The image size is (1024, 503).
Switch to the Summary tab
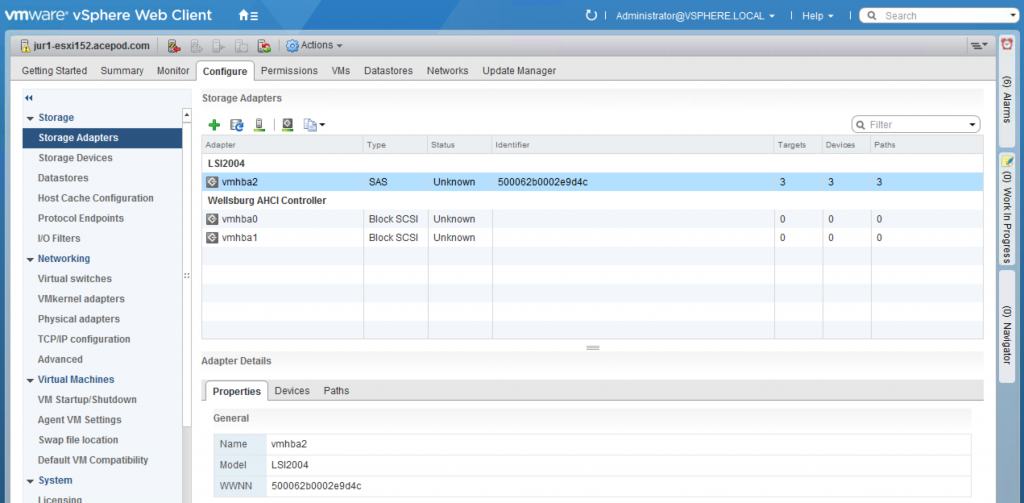tap(122, 71)
